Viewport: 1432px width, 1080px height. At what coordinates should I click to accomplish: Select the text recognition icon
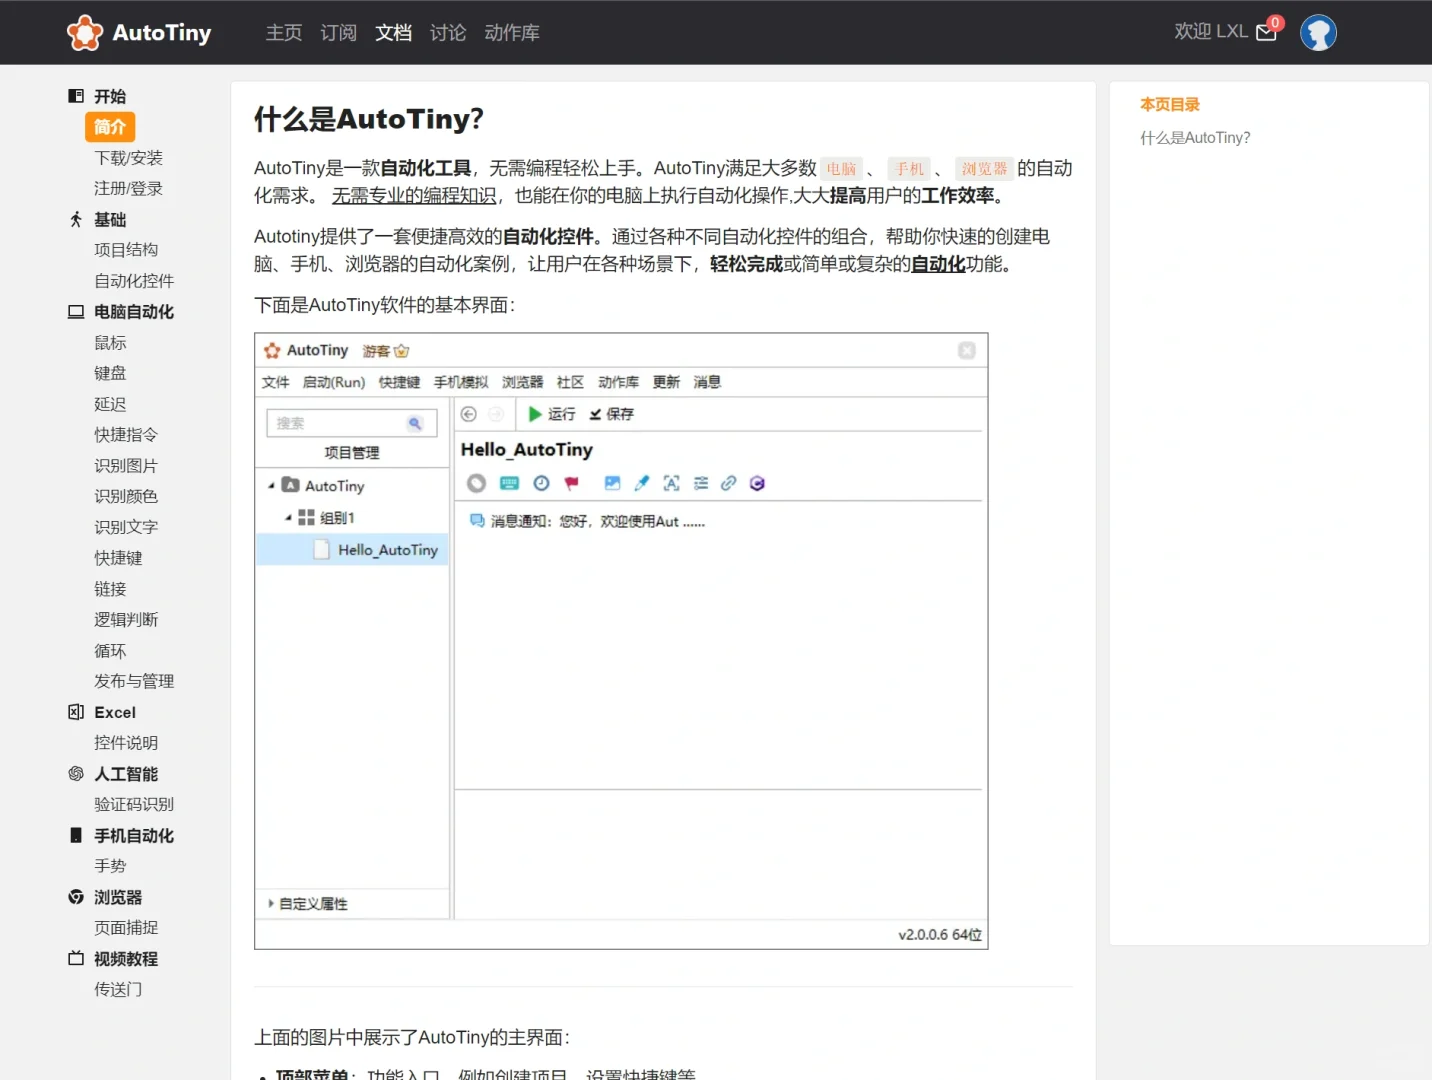coord(671,483)
